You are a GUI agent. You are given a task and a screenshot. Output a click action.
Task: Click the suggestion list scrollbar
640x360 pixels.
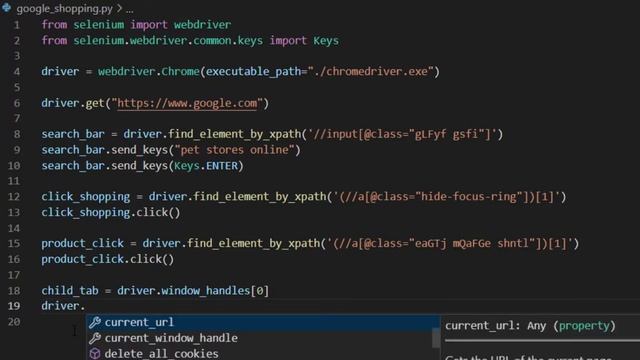click(436, 338)
